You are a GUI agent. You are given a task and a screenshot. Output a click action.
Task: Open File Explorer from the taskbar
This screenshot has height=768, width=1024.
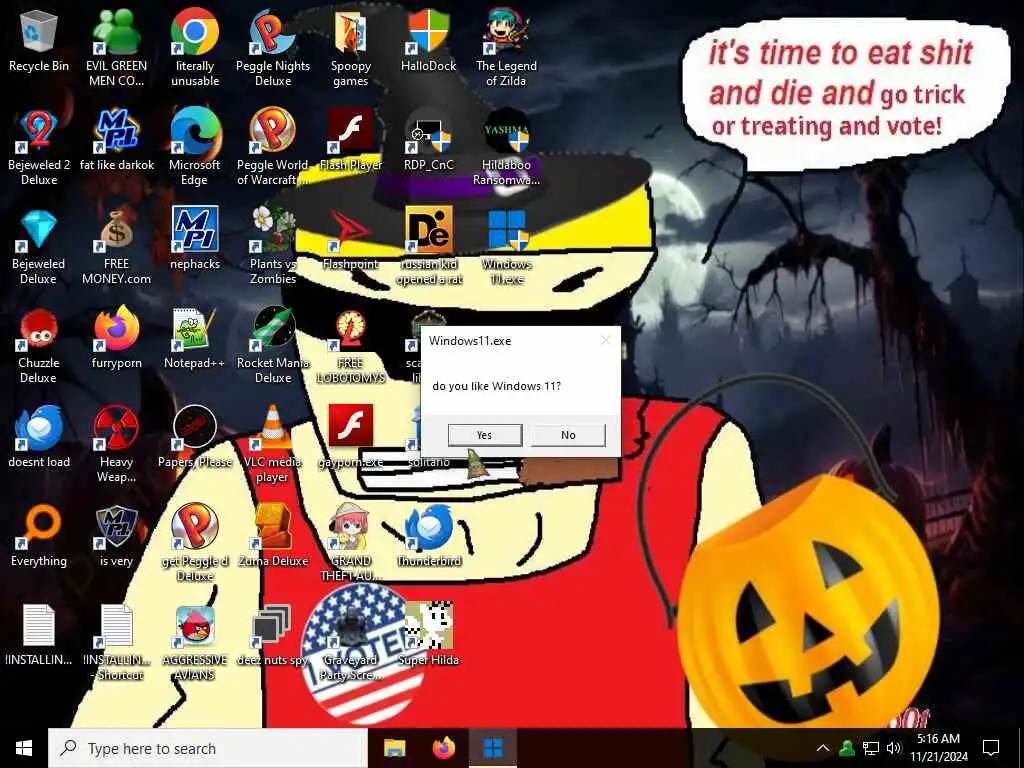point(394,748)
